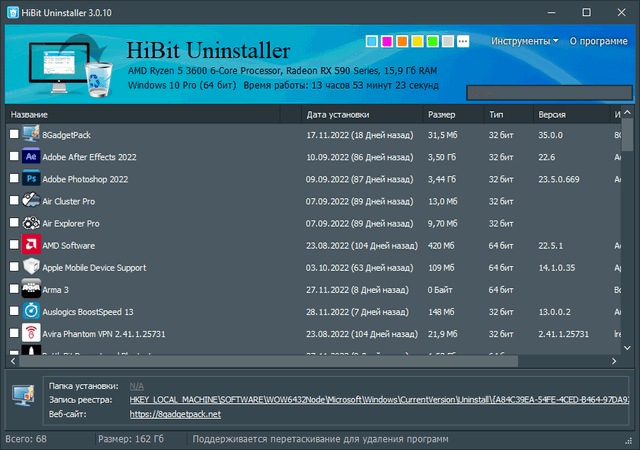Tick the 8GadgetPack checkbox

[x=14, y=134]
